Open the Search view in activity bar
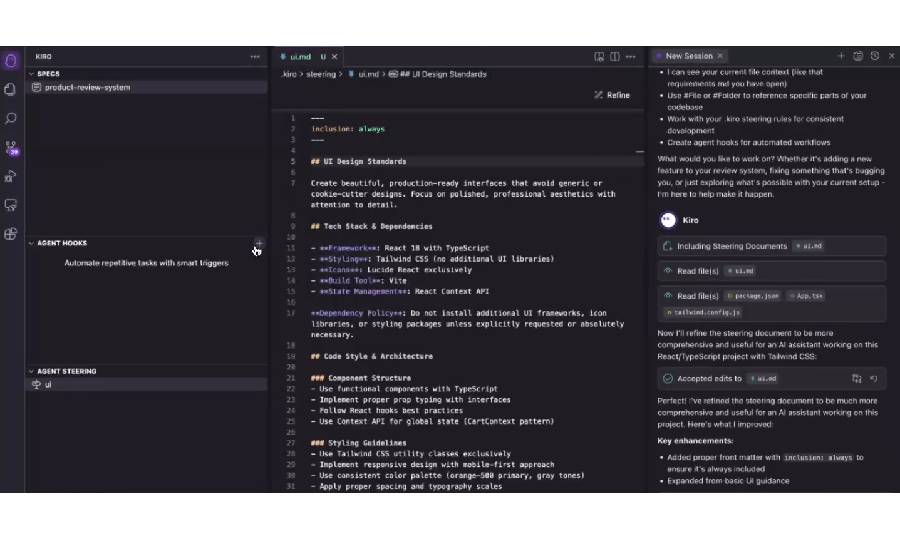Image resolution: width=900 pixels, height=540 pixels. pyautogui.click(x=10, y=118)
